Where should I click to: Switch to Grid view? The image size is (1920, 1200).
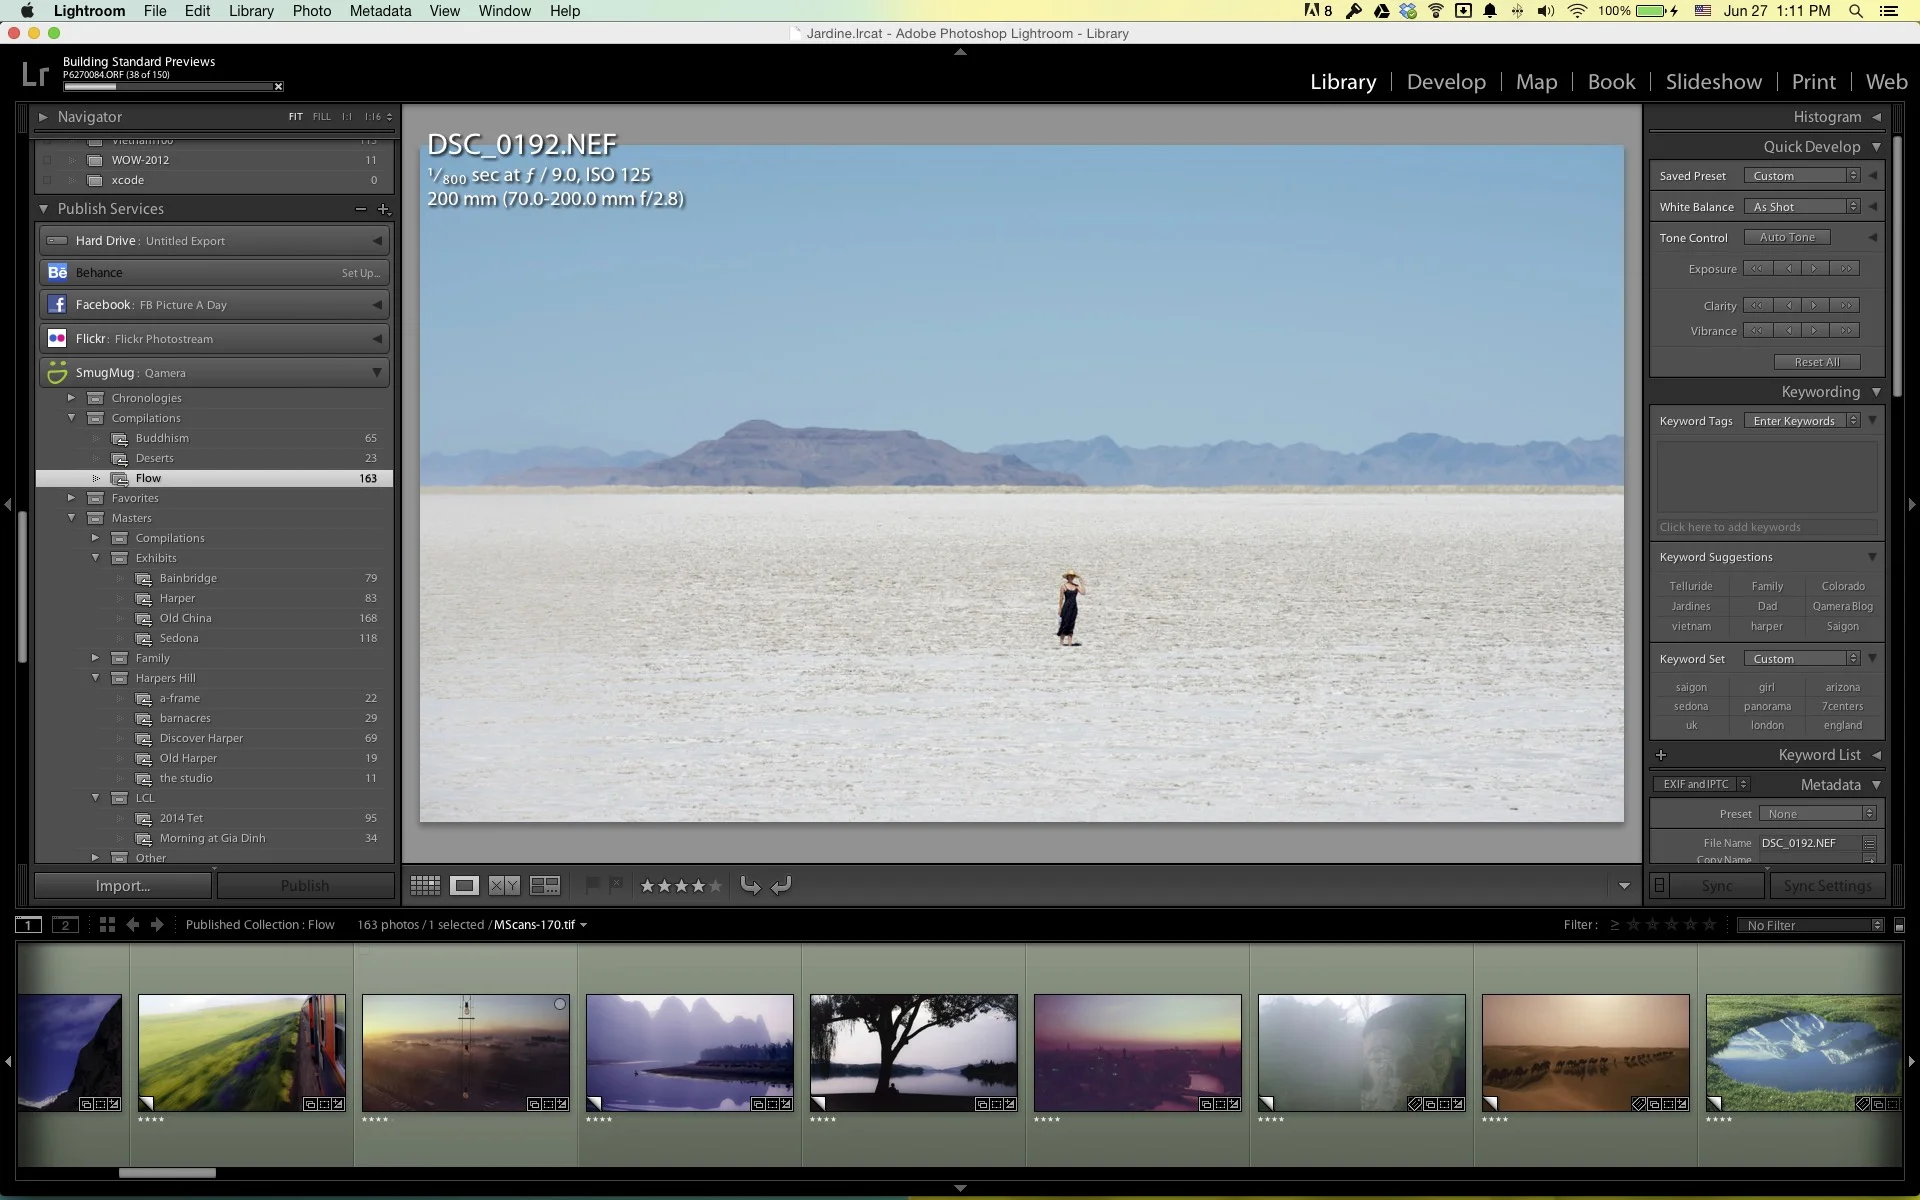tap(425, 885)
